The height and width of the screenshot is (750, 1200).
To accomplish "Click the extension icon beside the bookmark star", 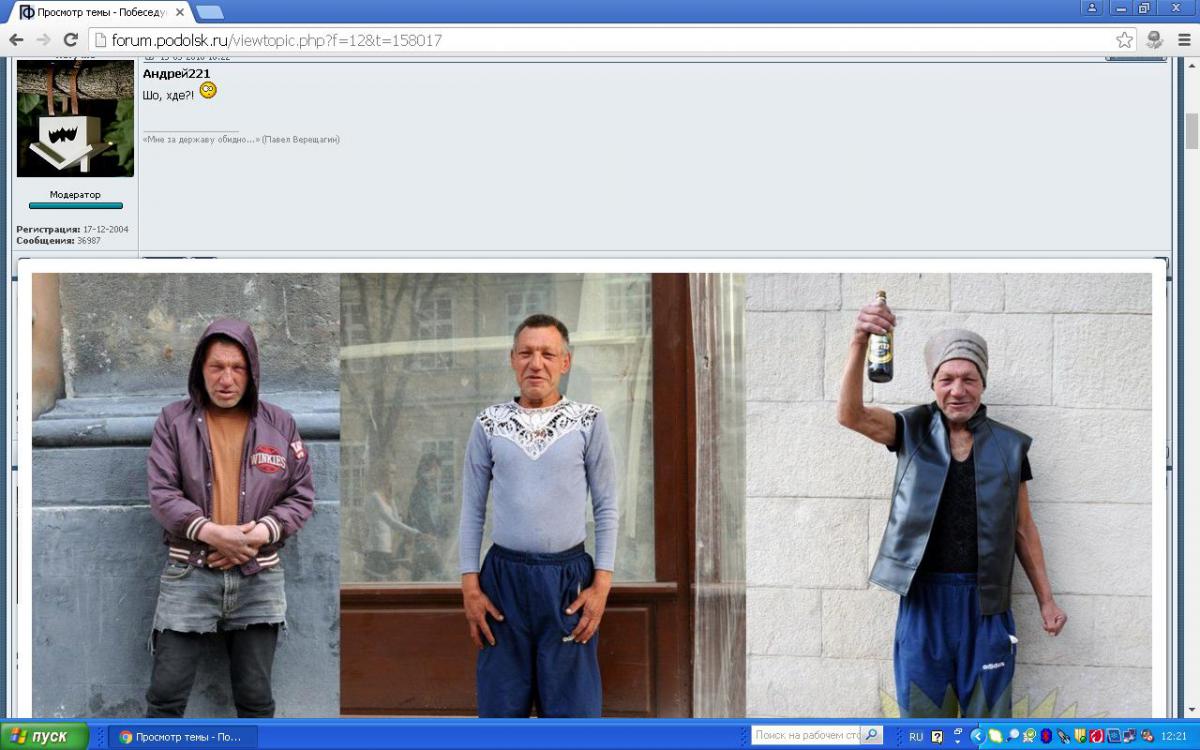I will (1155, 40).
